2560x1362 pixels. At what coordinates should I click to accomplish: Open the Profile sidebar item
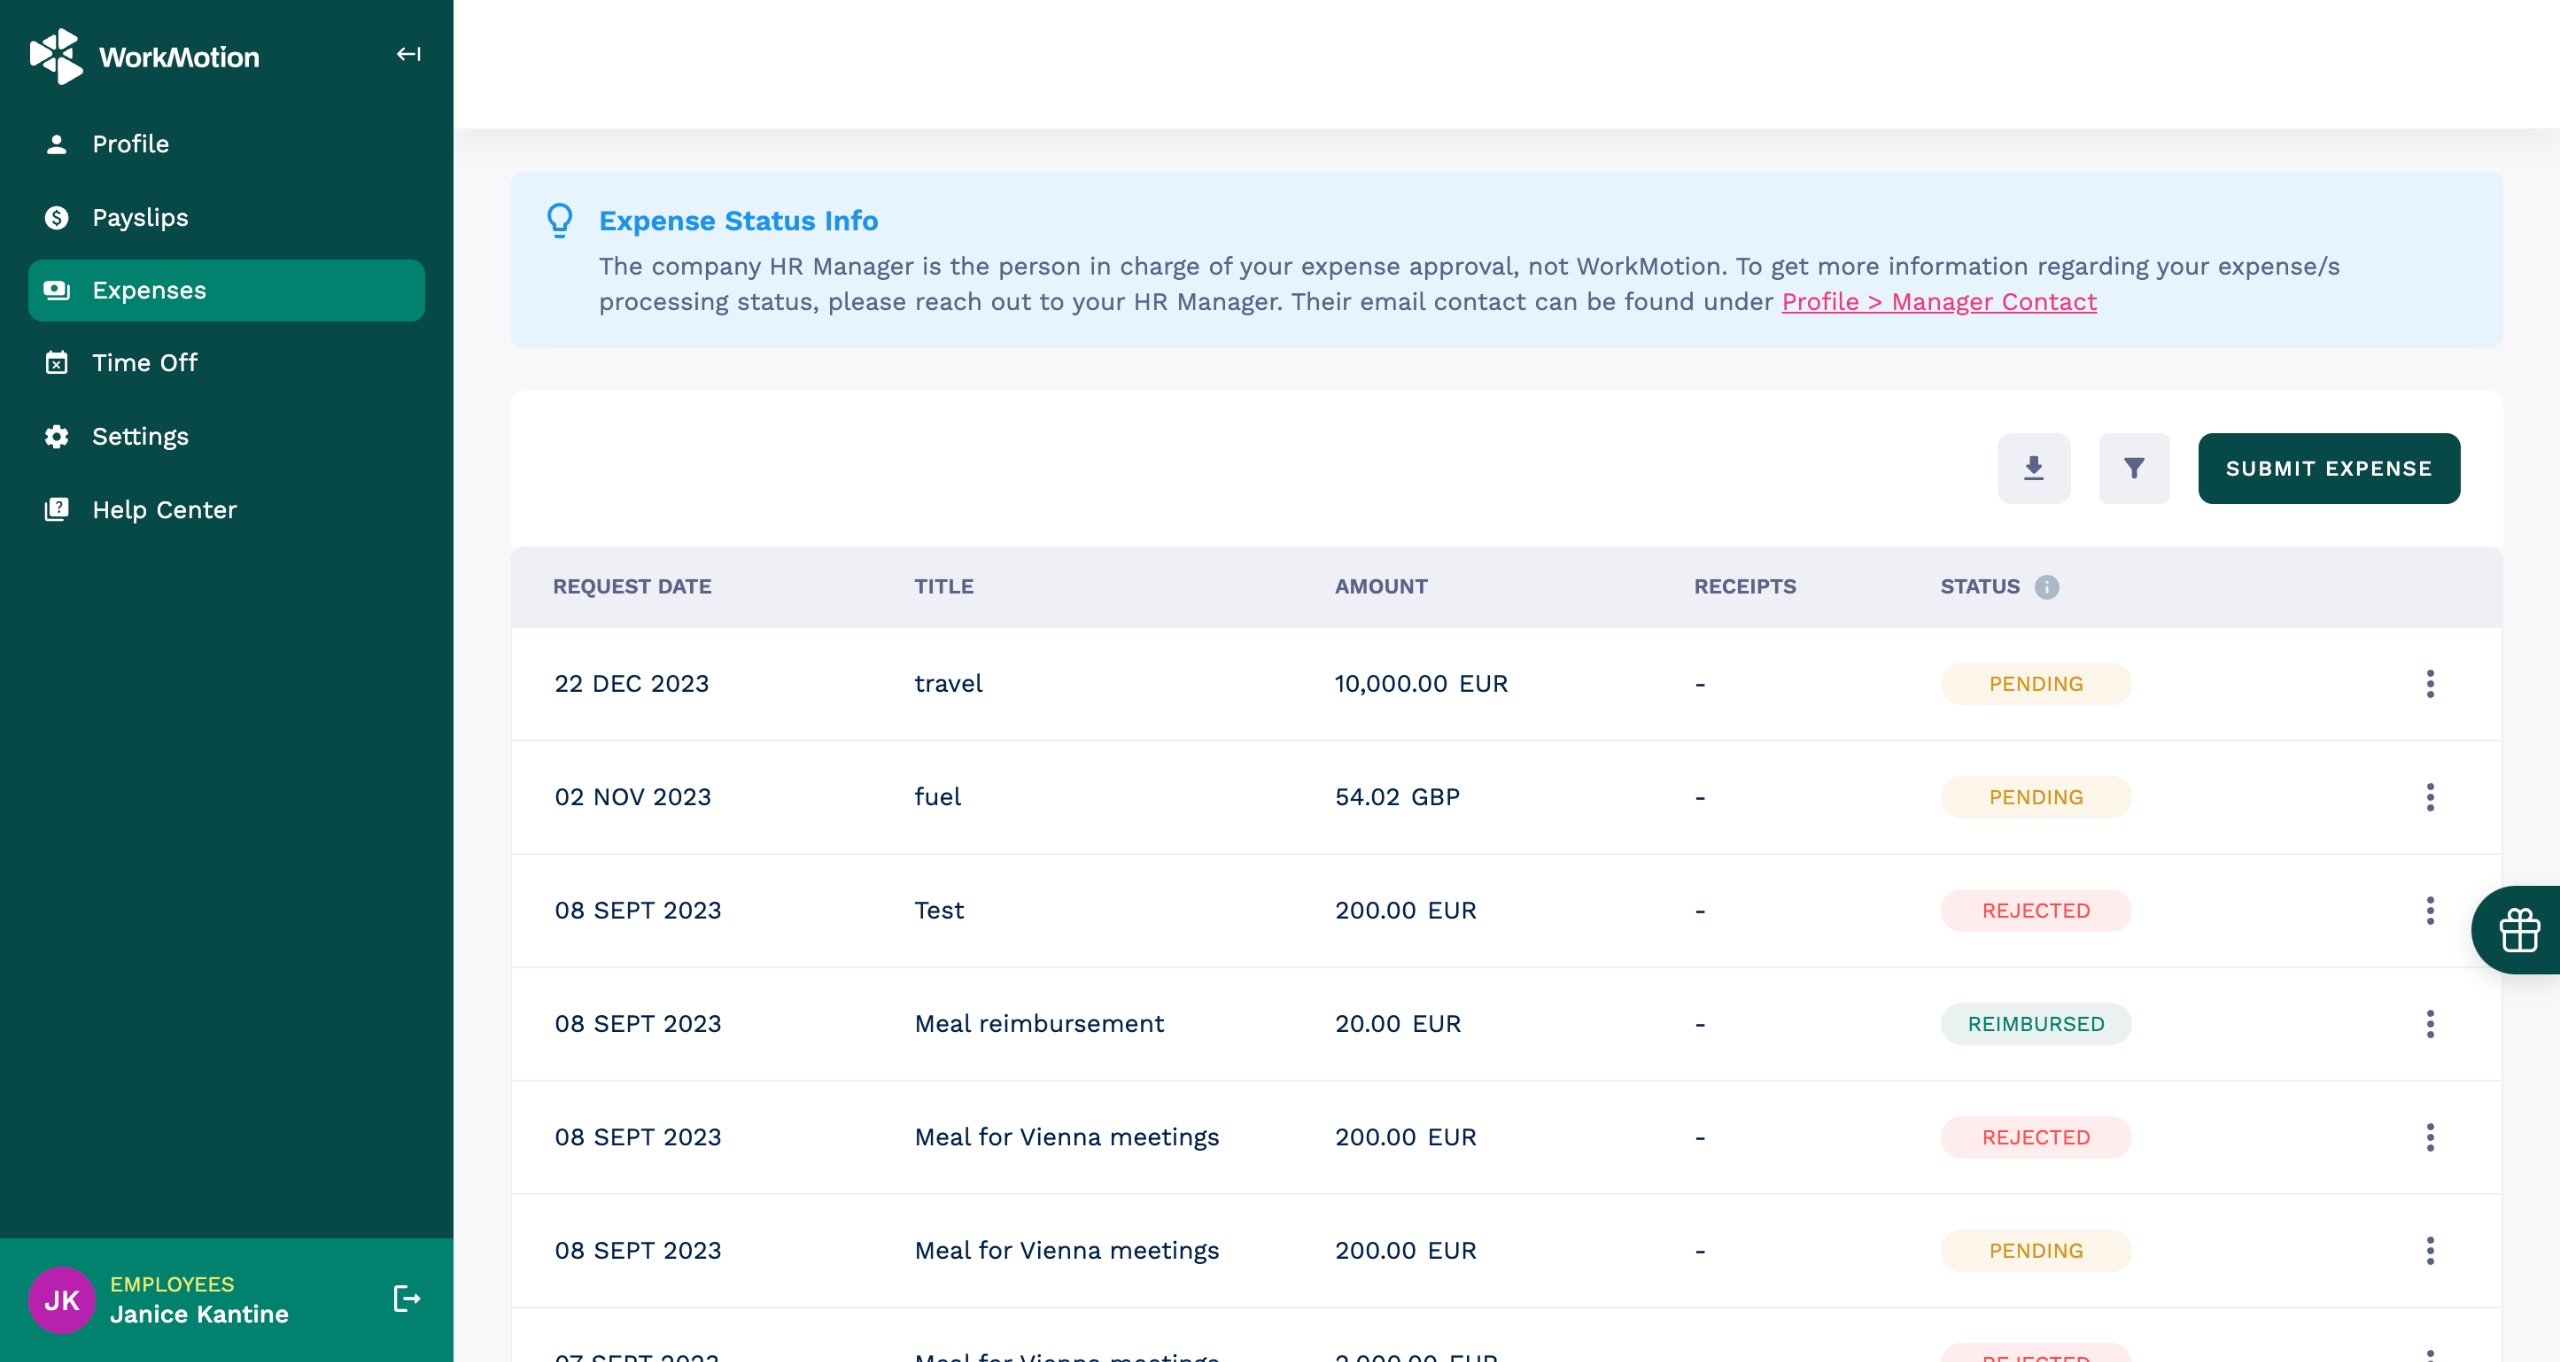point(130,144)
